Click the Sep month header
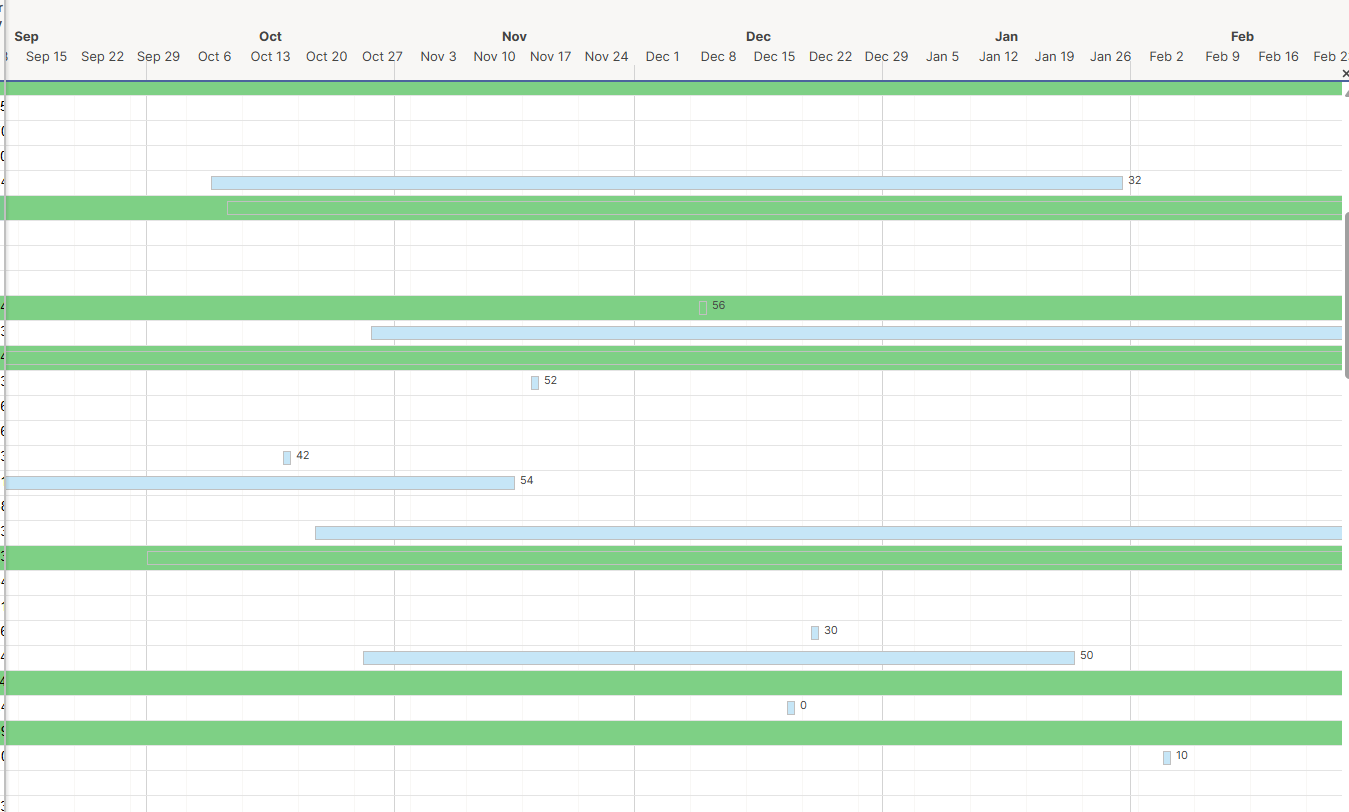 tap(26, 36)
